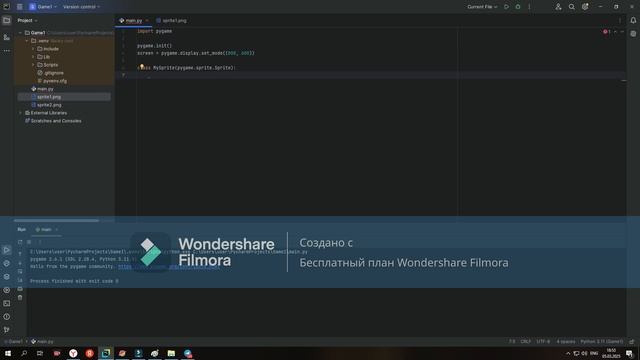Open IDE and project settings gear icon
This screenshot has width=640, height=360.
point(585,7)
